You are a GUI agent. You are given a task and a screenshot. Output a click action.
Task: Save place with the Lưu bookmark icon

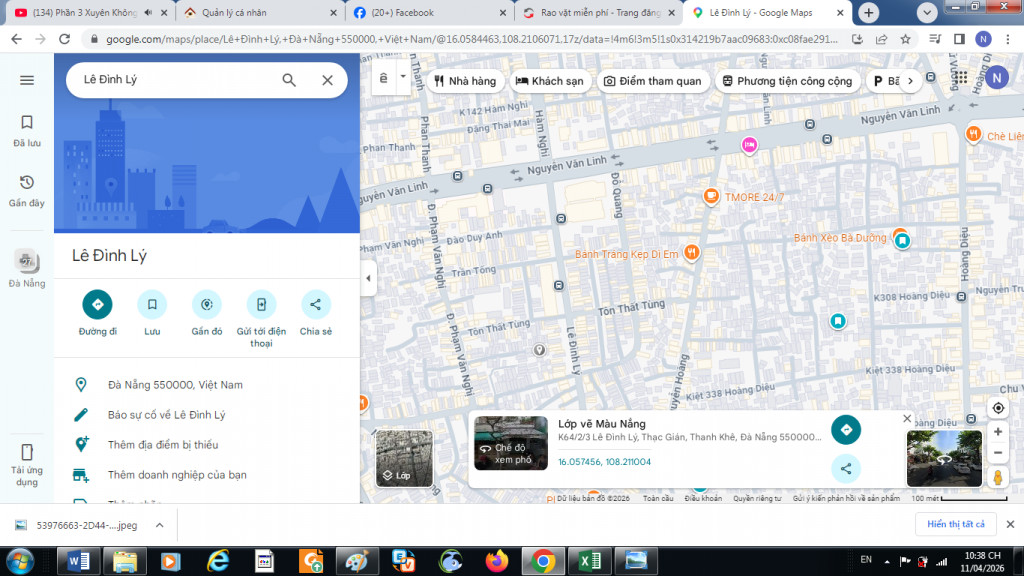coord(152,305)
